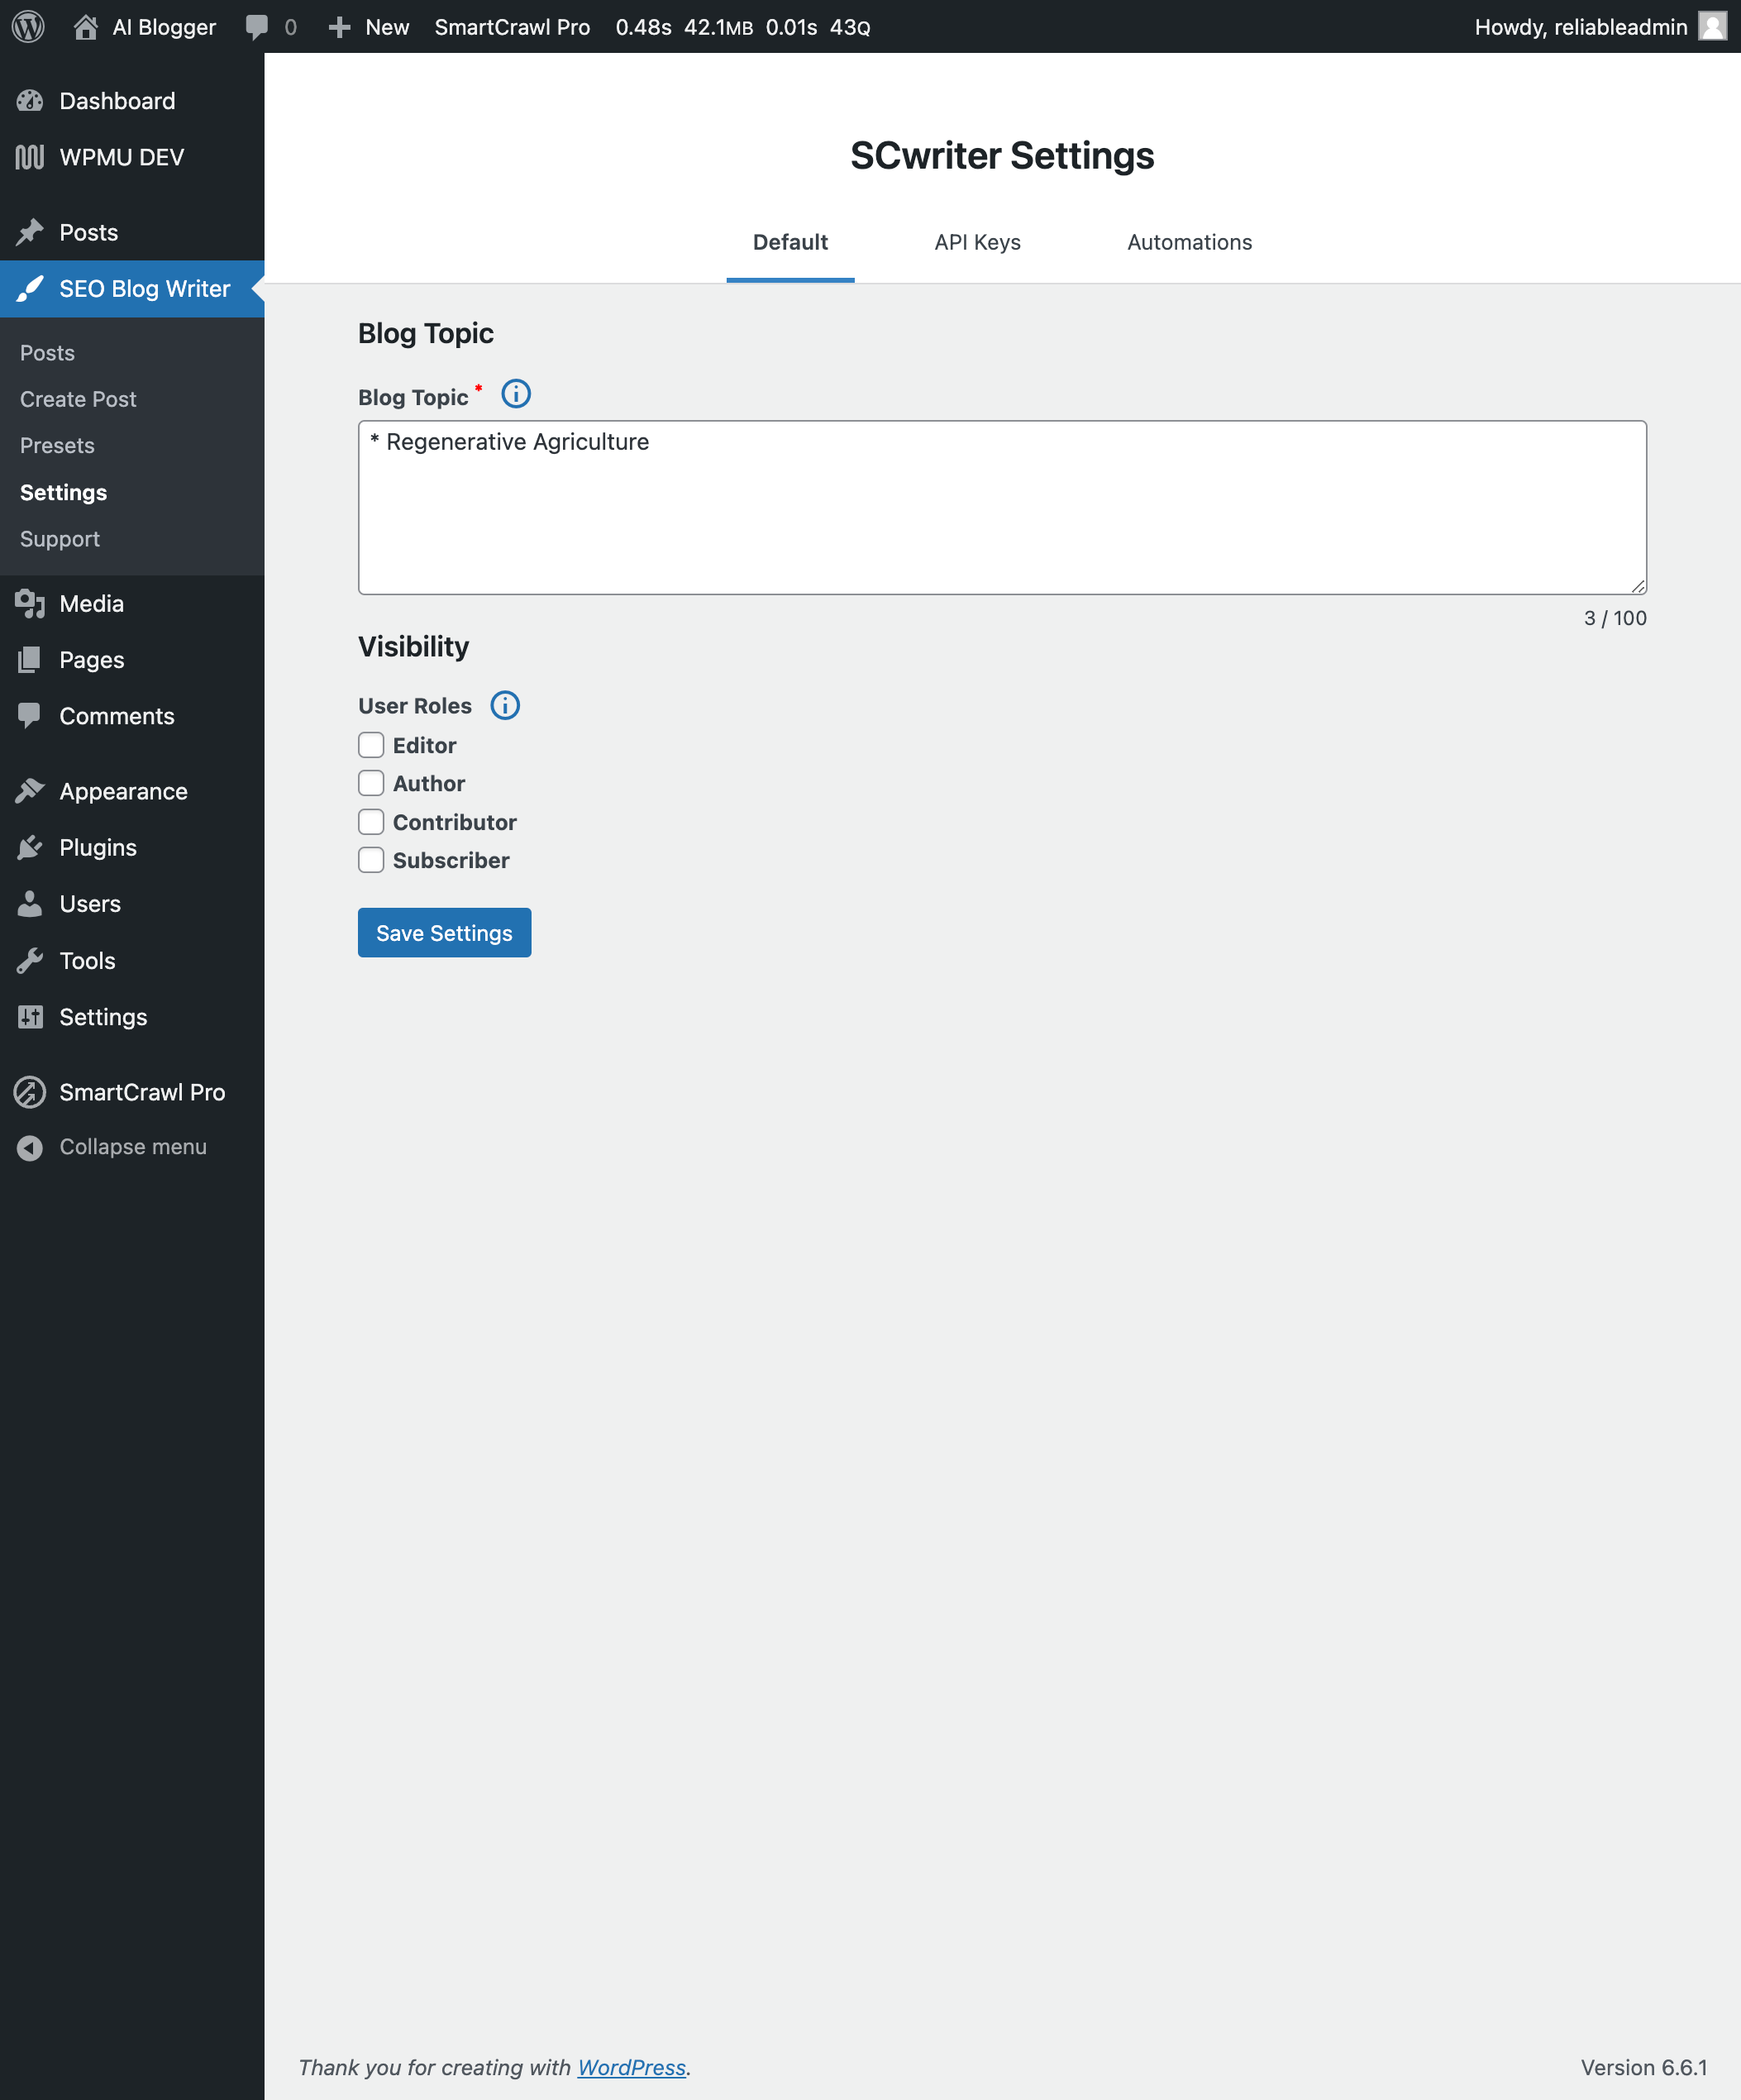Screen dimensions: 1741x2100
Task: Open the Dashboard sidebar item
Action: tap(117, 101)
